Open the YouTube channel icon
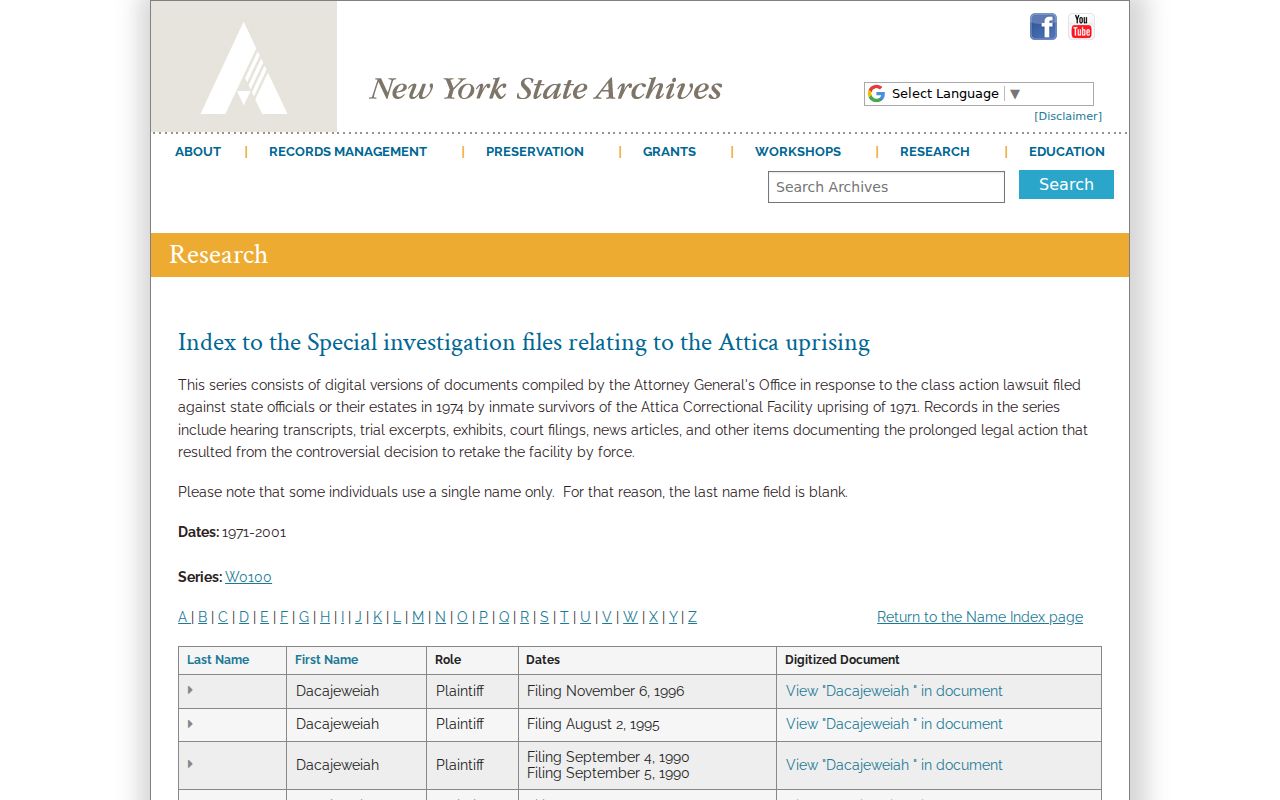 tap(1081, 27)
